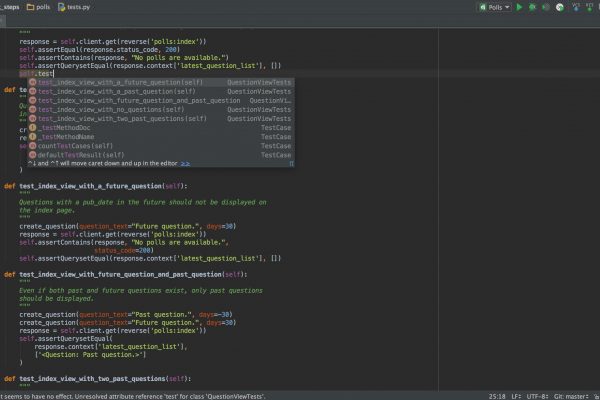Click field icon beside _testMethodDoc suggestion

[33, 127]
